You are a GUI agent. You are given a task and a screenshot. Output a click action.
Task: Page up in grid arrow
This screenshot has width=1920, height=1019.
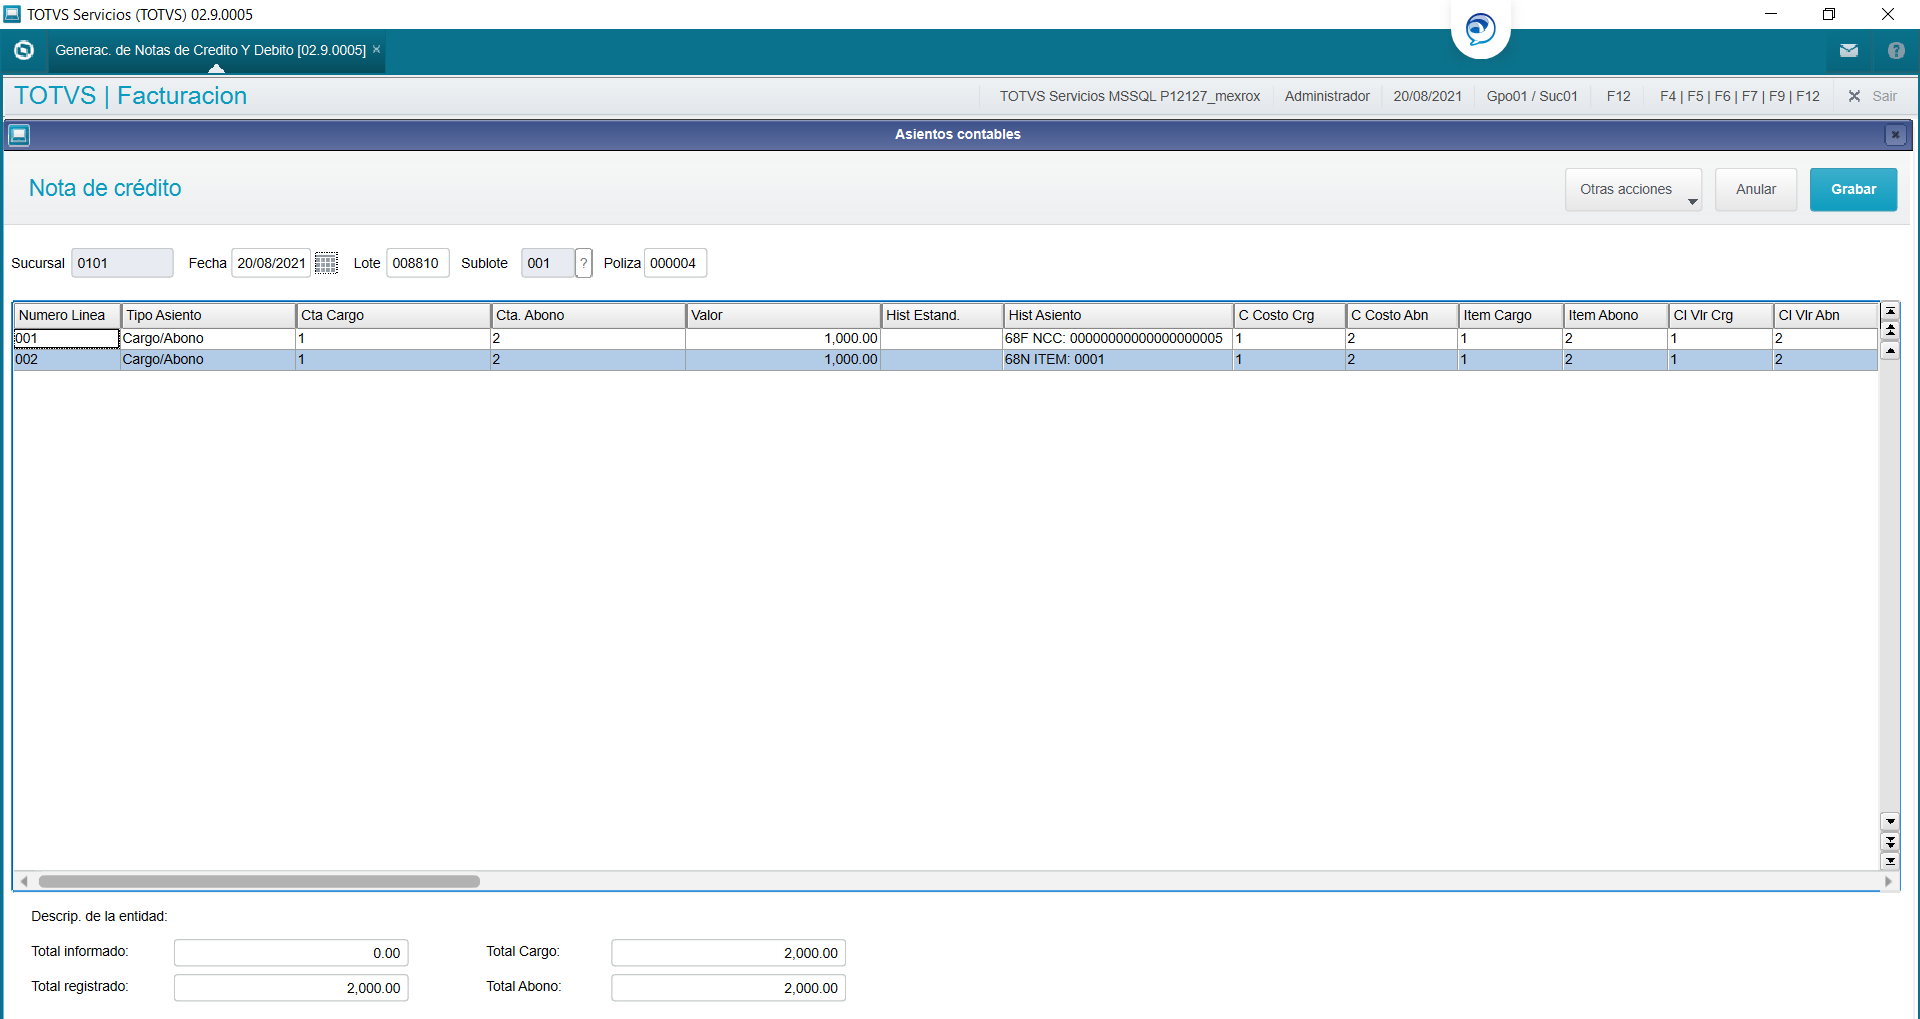1890,330
